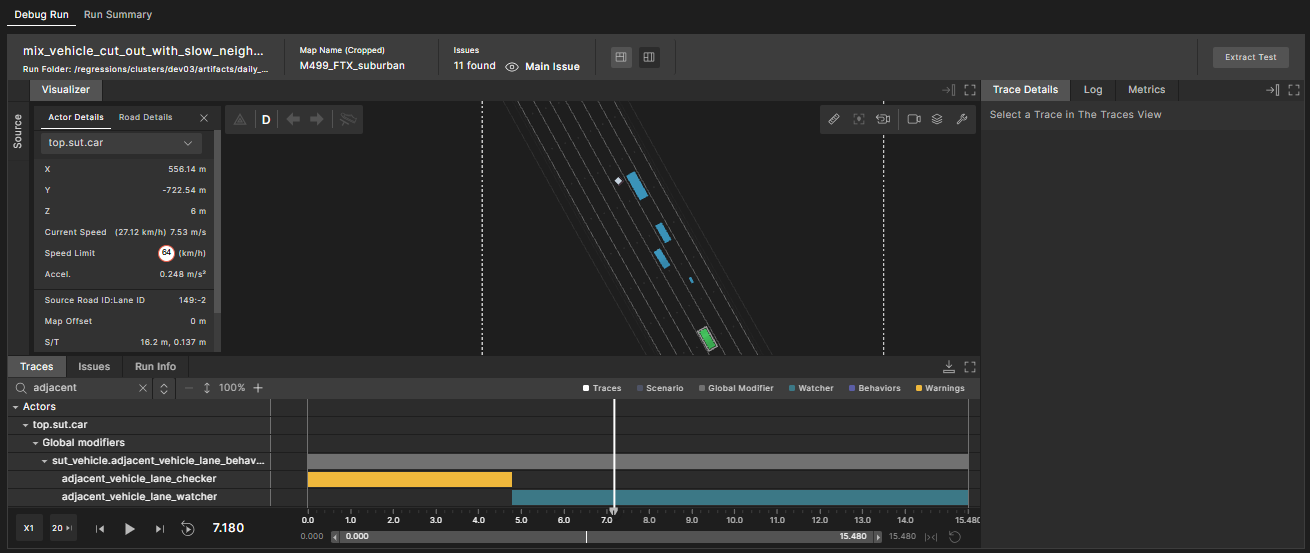The image size is (1310, 553).
Task: Click the camera view icon in visualizer
Action: pos(914,119)
